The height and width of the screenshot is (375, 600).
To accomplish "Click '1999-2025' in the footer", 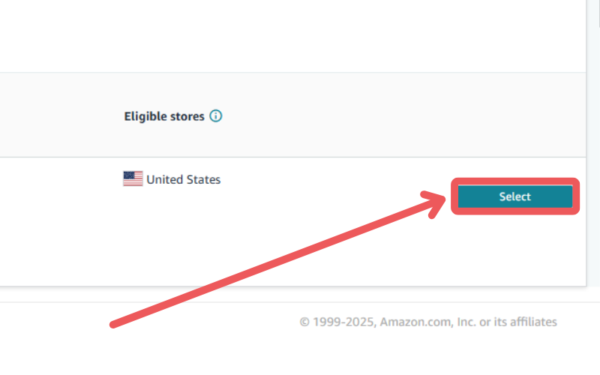I will (x=344, y=322).
